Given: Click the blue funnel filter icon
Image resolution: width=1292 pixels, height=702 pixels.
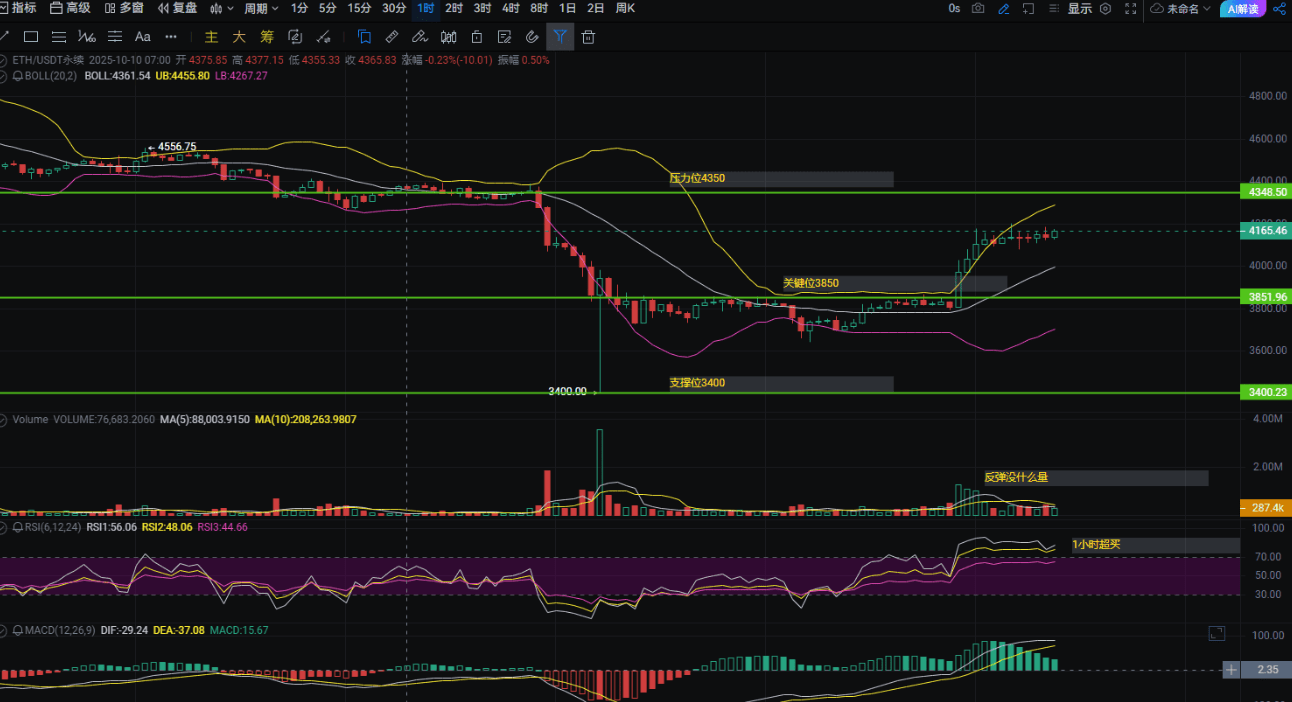Looking at the screenshot, I should coord(560,37).
